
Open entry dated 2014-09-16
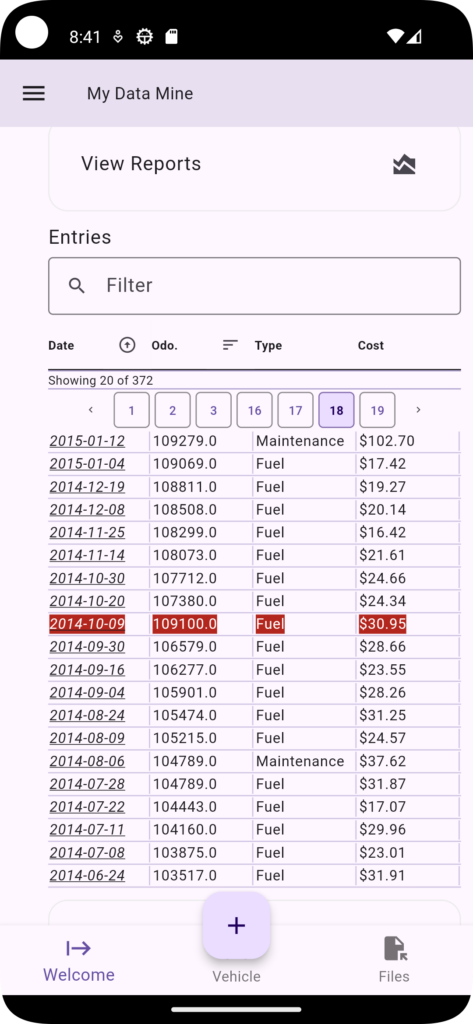click(87, 669)
